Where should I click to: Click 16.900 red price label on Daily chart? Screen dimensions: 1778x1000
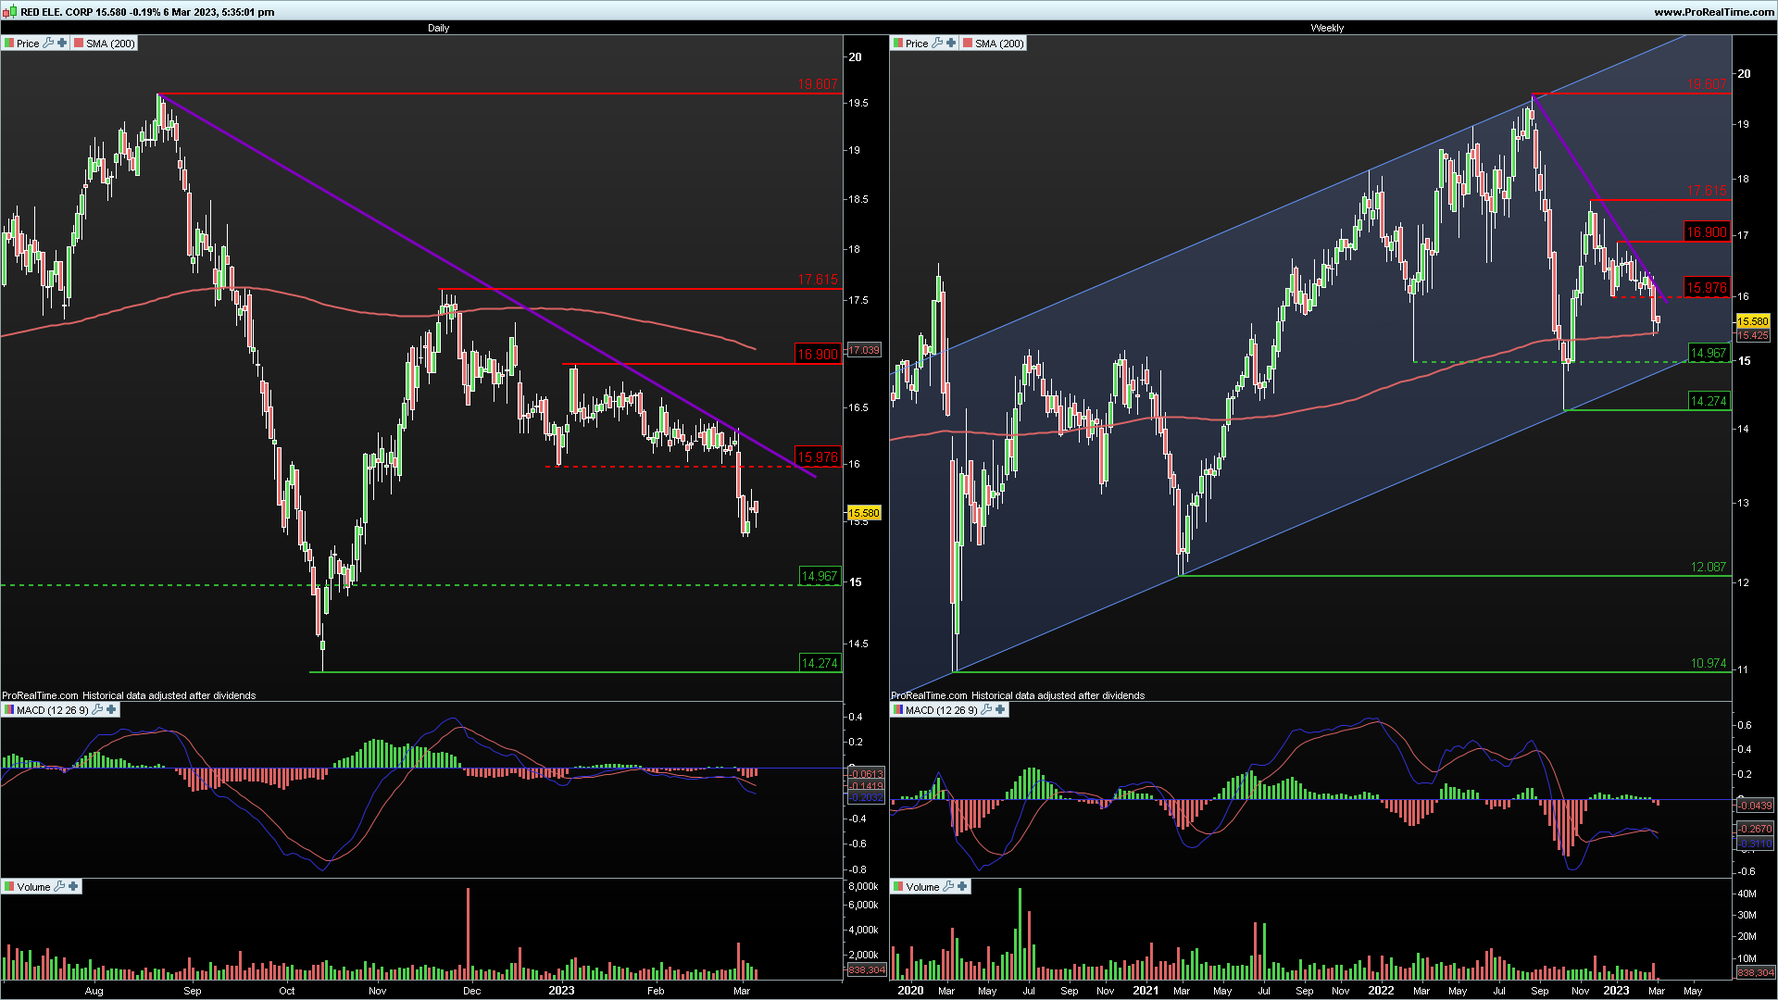[x=818, y=354]
